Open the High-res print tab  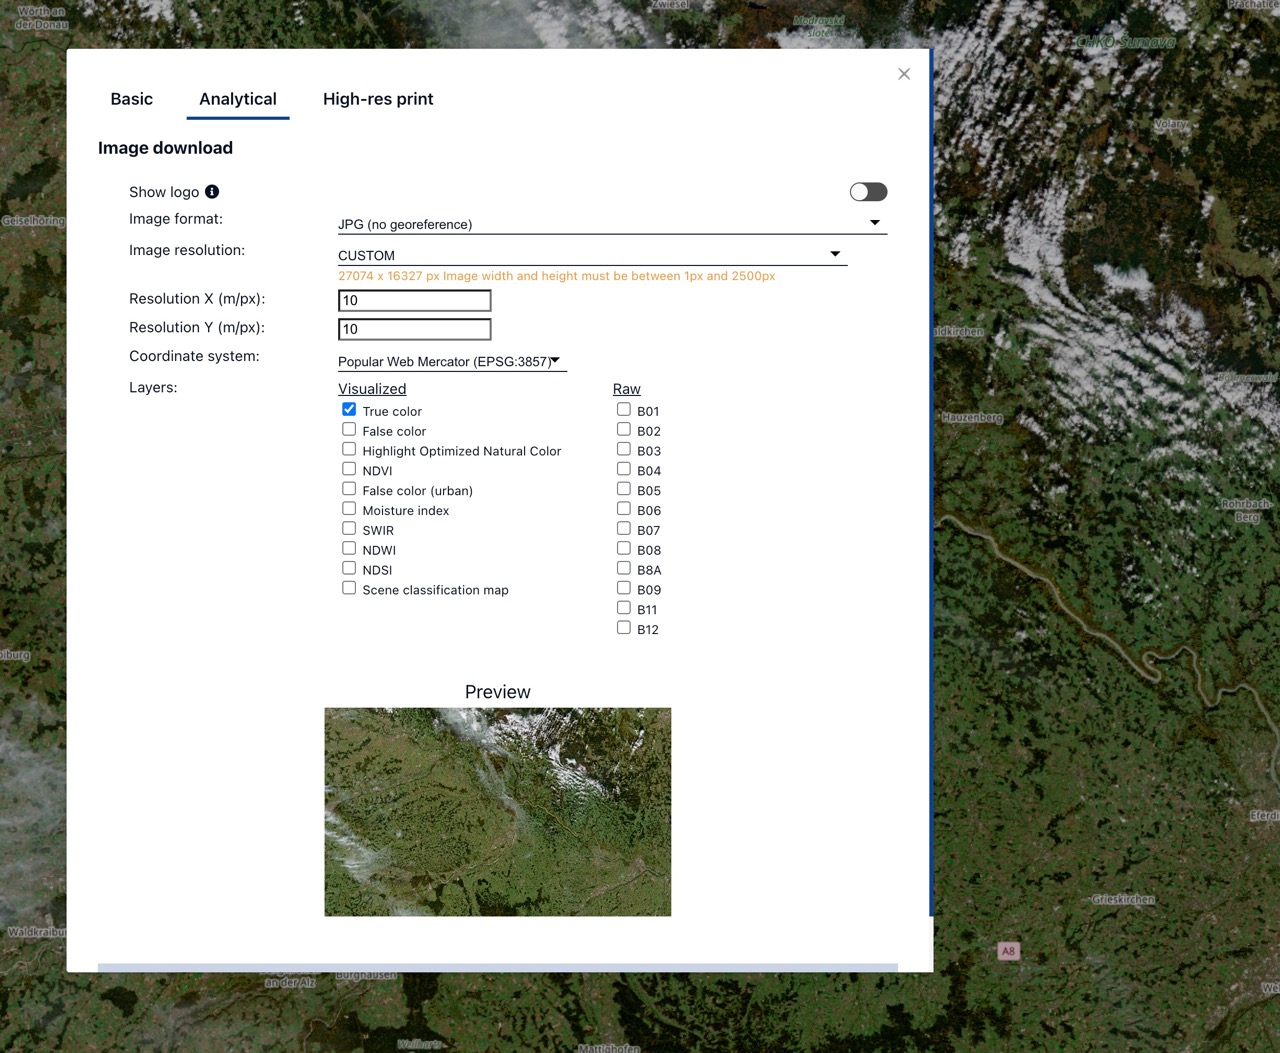pos(378,99)
